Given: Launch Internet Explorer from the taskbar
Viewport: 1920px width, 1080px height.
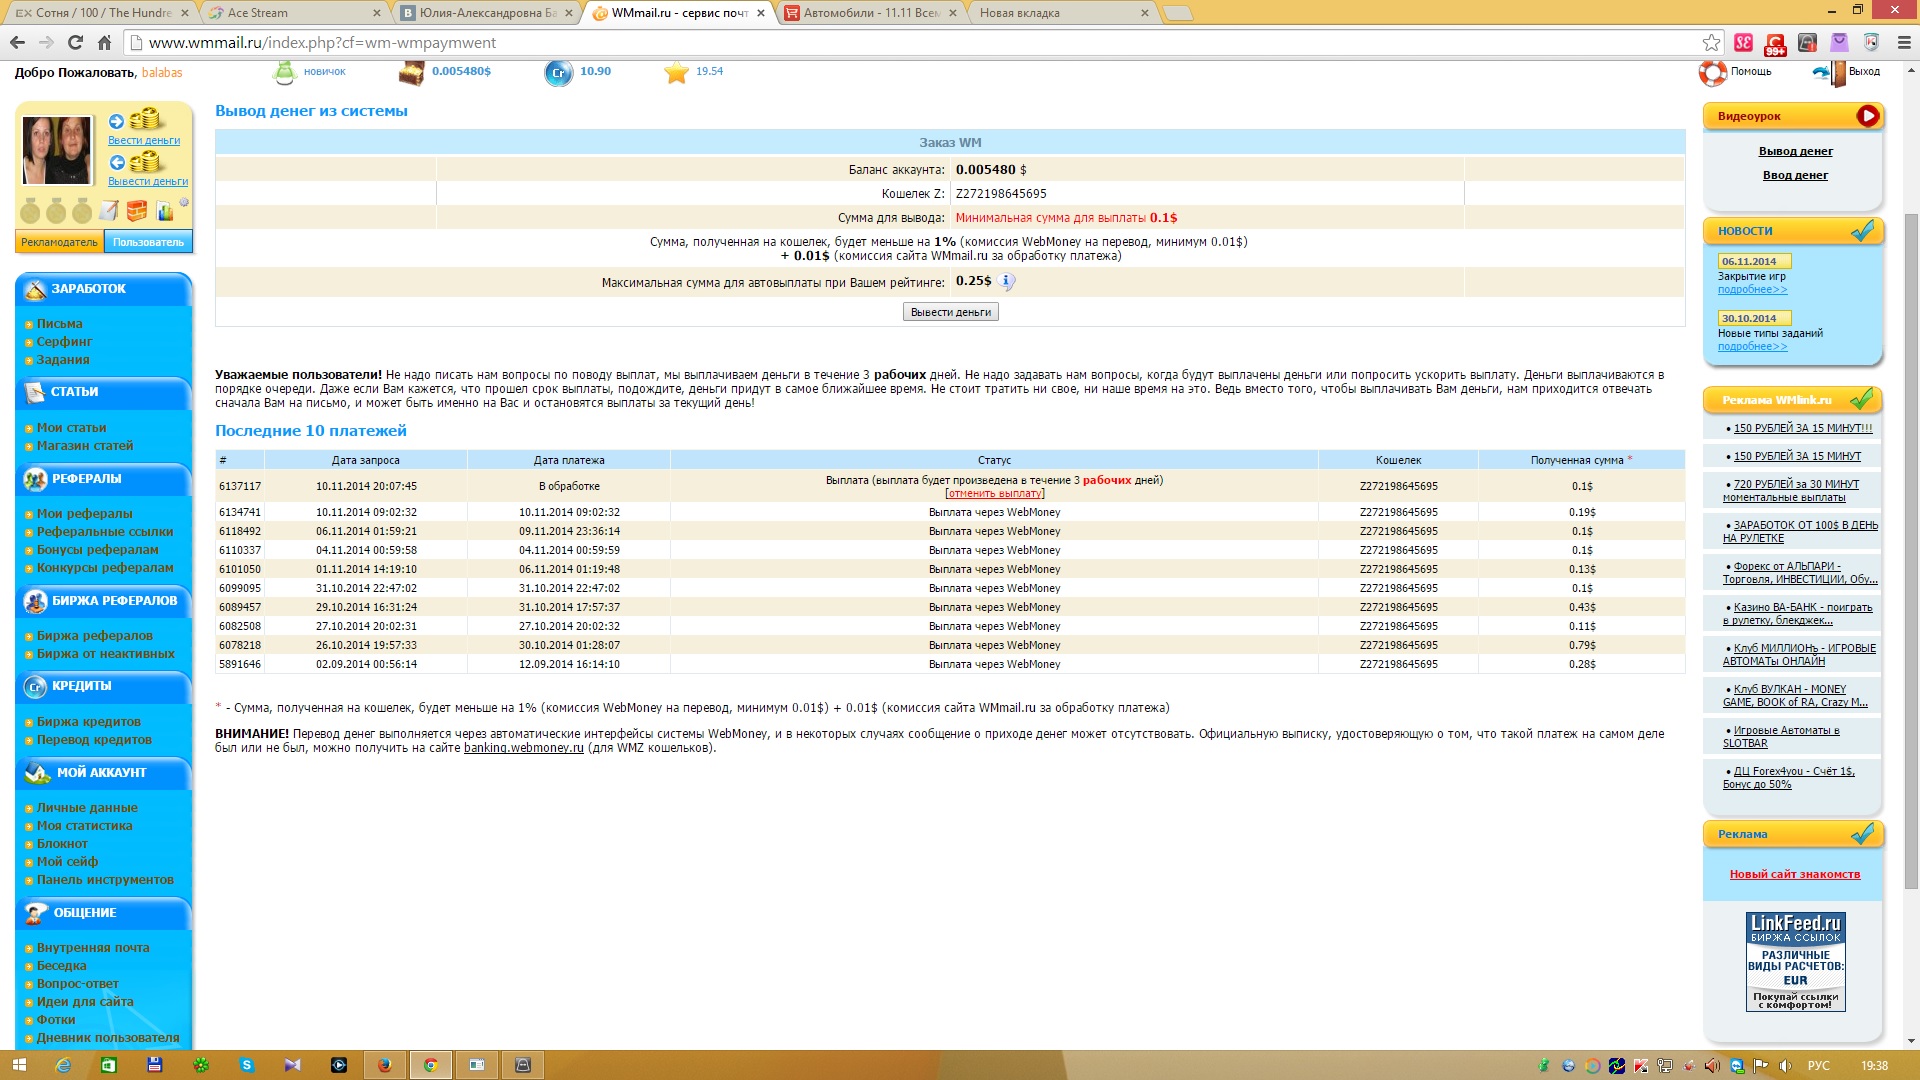Looking at the screenshot, I should (x=63, y=1065).
